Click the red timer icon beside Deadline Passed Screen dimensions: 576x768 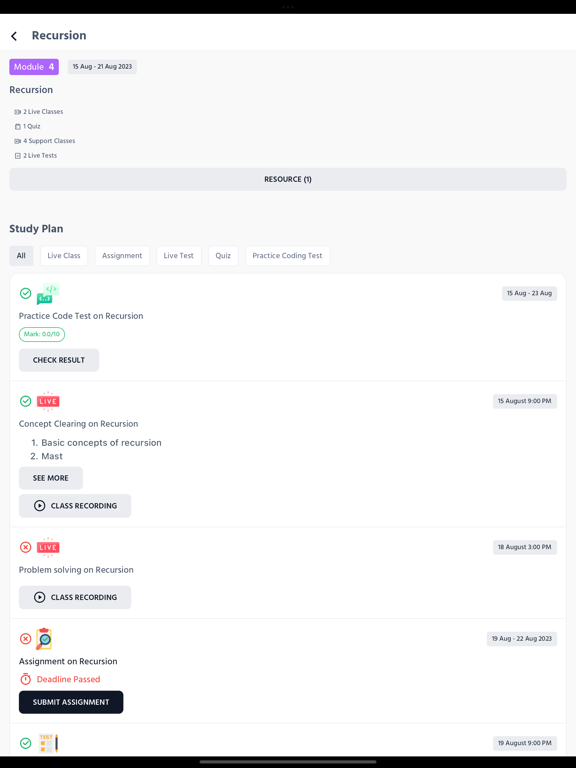click(25, 679)
